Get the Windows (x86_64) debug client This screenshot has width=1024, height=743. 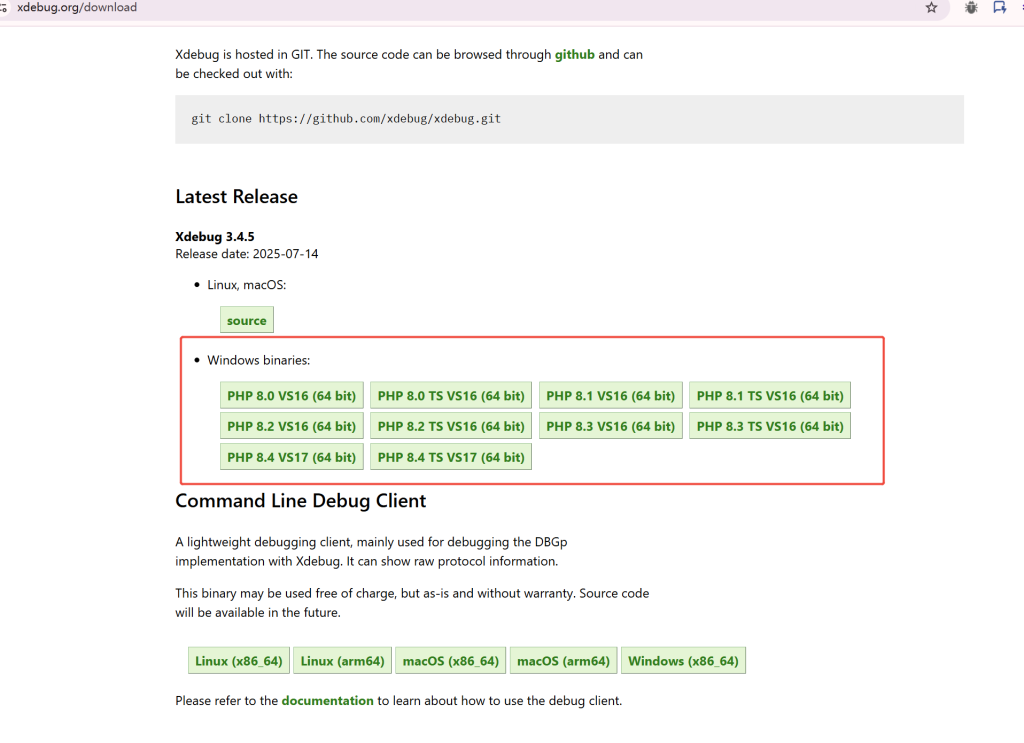(683, 661)
